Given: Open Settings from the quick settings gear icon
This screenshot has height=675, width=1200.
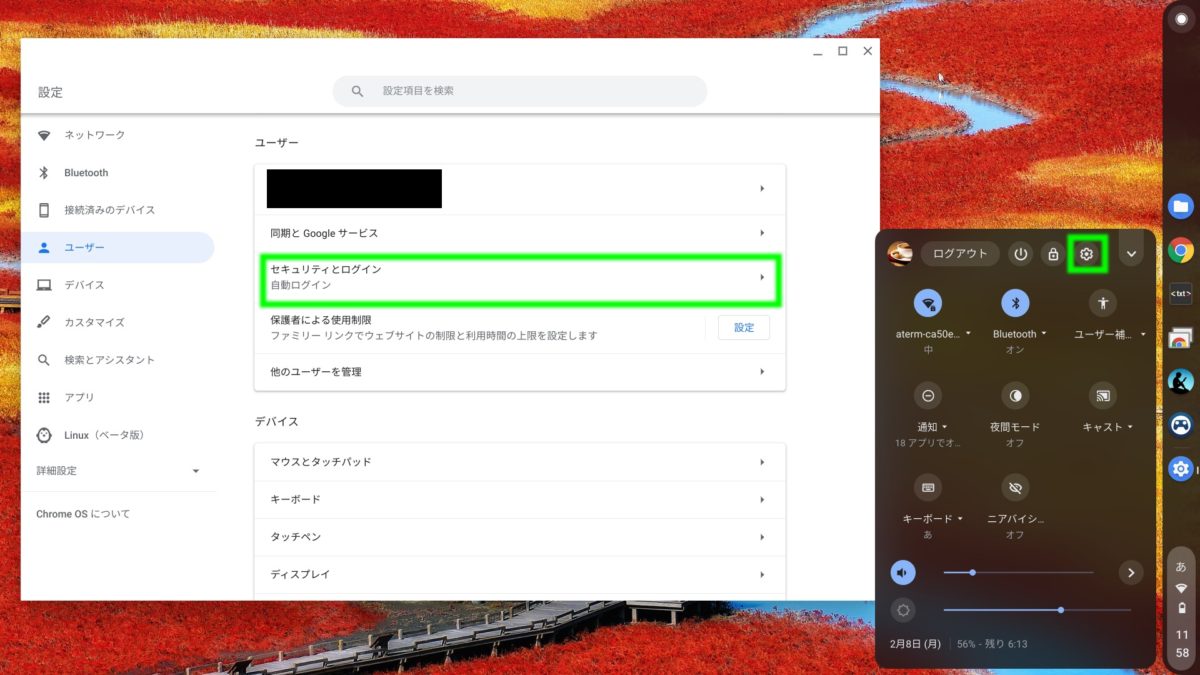Looking at the screenshot, I should (x=1086, y=254).
